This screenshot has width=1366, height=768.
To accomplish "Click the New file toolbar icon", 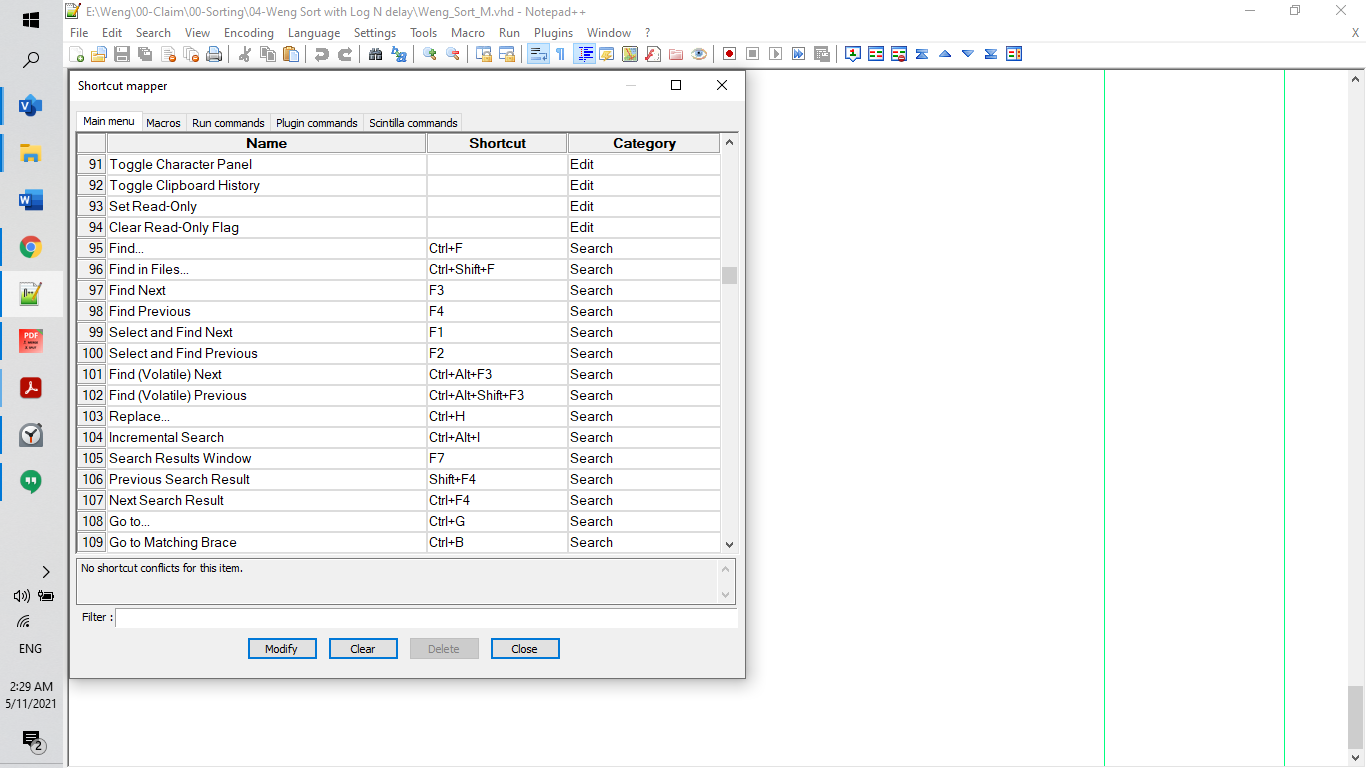I will tap(77, 54).
